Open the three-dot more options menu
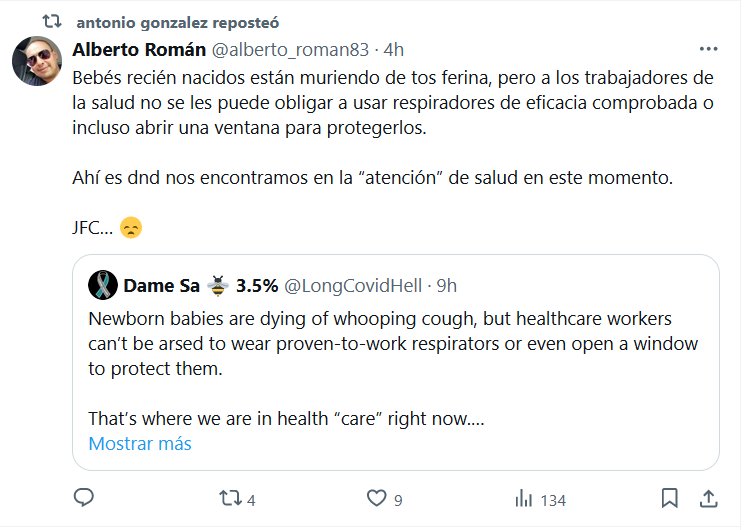 tap(708, 49)
